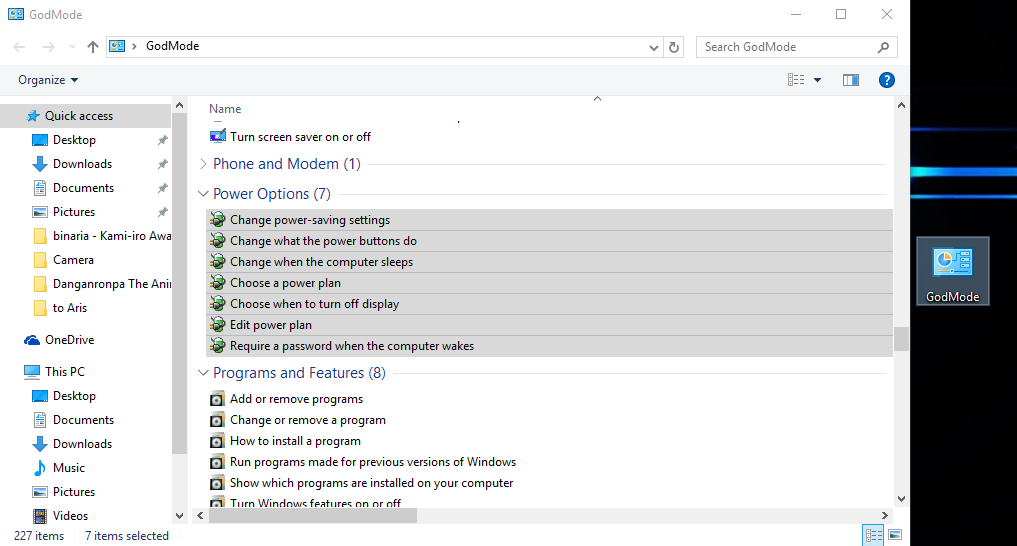The height and width of the screenshot is (546, 1017).
Task: Select 'Change or remove a program'
Action: (307, 420)
